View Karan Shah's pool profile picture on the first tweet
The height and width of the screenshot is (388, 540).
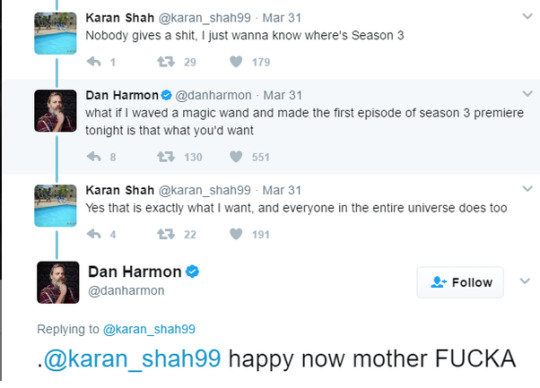click(55, 33)
